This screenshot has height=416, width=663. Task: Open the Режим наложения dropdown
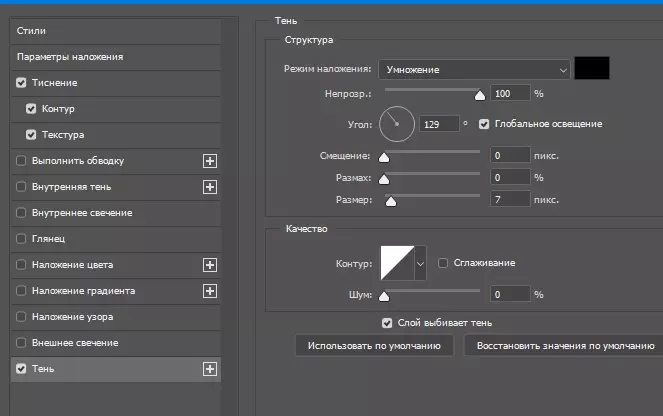[474, 70]
